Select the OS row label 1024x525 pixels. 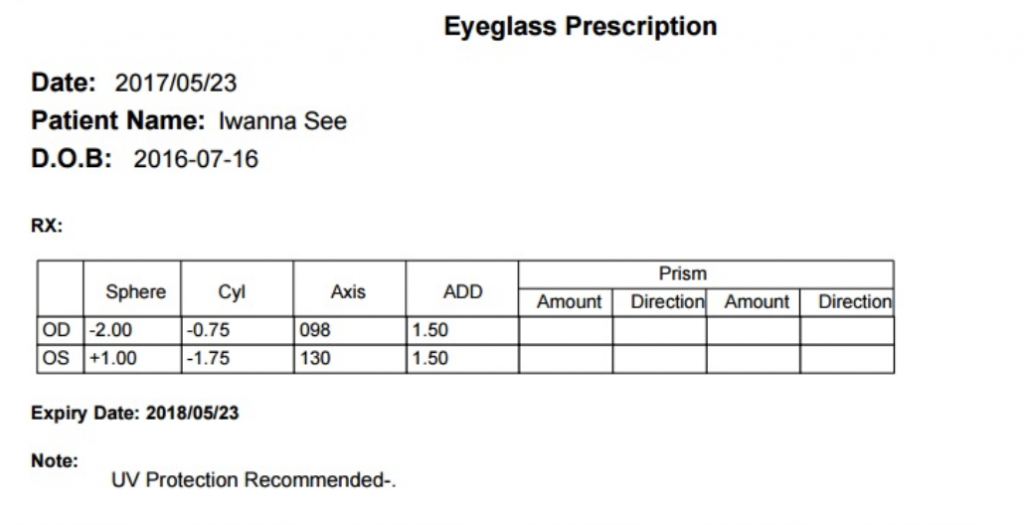pyautogui.click(x=56, y=358)
